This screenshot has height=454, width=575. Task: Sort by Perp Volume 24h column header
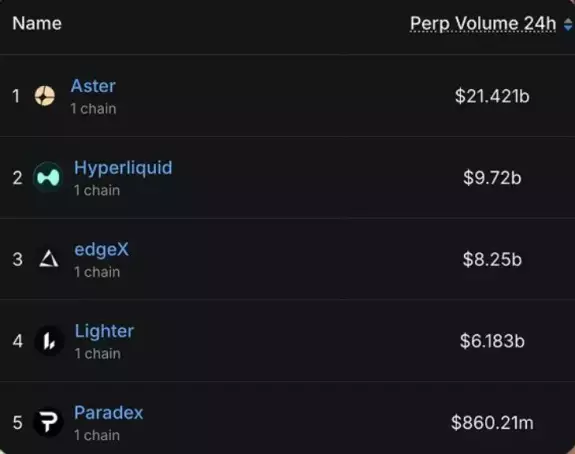pyautogui.click(x=483, y=24)
